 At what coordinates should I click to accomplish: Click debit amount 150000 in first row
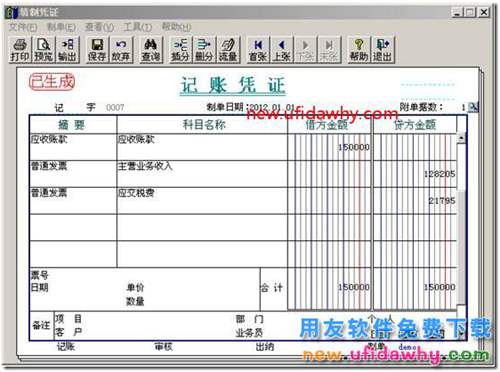point(354,147)
